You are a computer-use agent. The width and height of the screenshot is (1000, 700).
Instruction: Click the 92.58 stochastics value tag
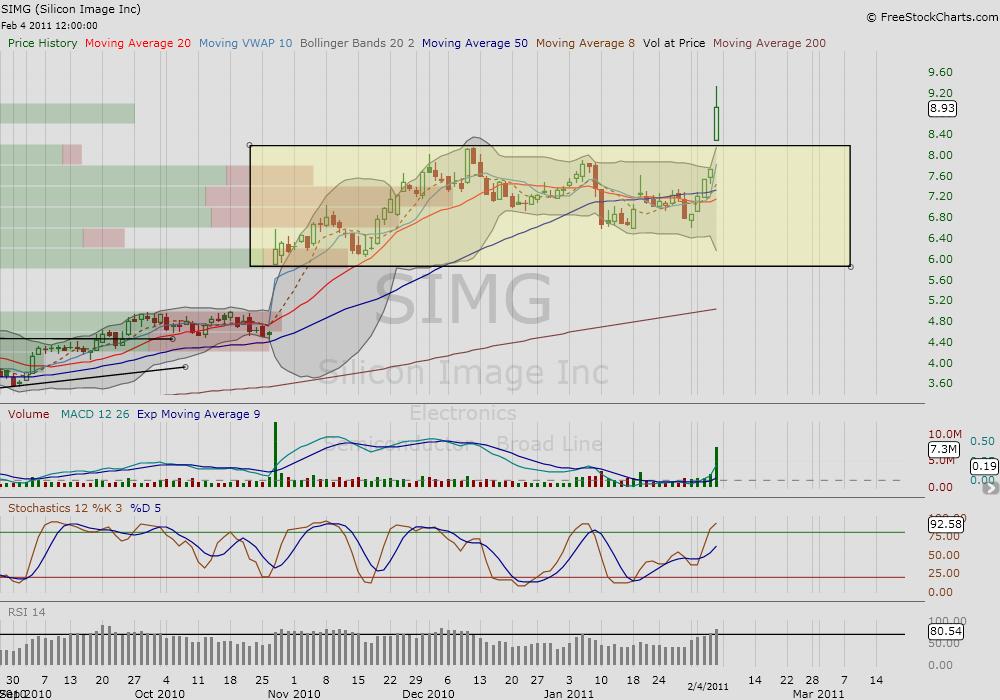pos(946,524)
